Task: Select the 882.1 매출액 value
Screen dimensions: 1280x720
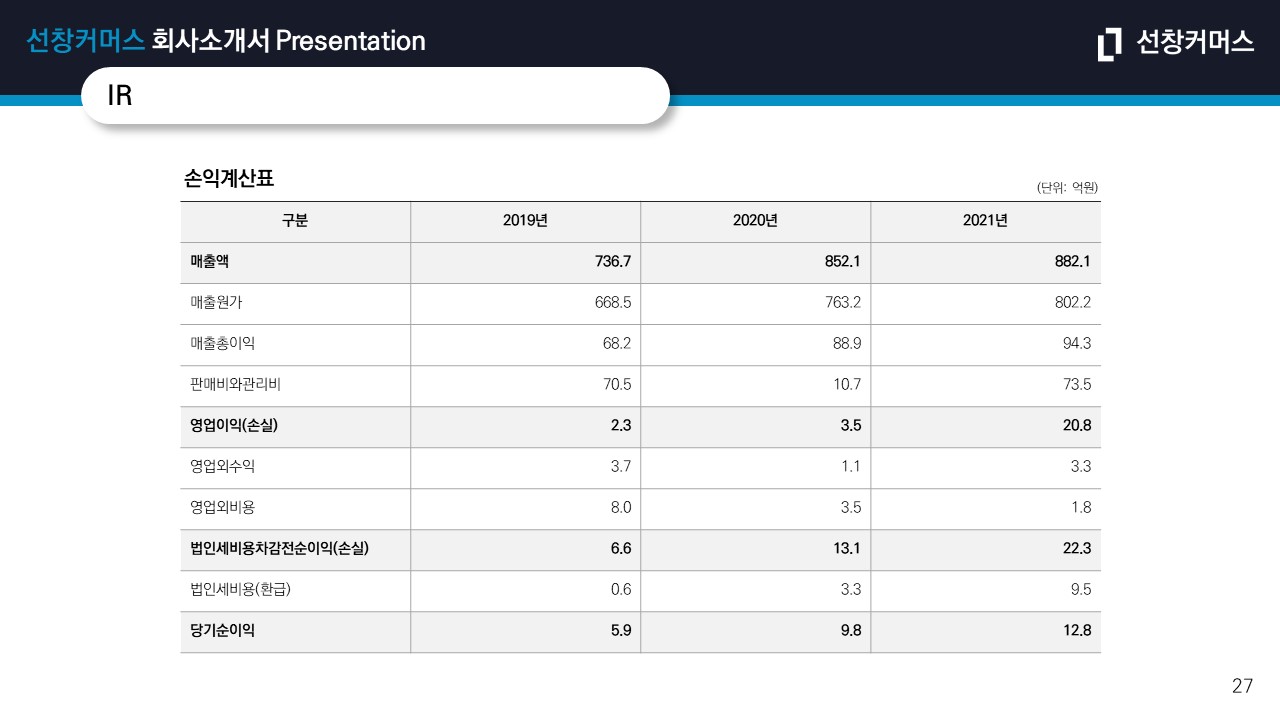Action: tap(1073, 262)
